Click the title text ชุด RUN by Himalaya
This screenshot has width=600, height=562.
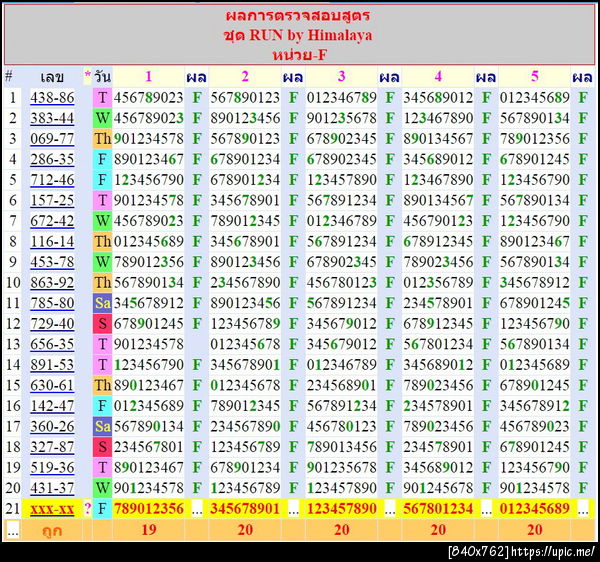point(298,35)
